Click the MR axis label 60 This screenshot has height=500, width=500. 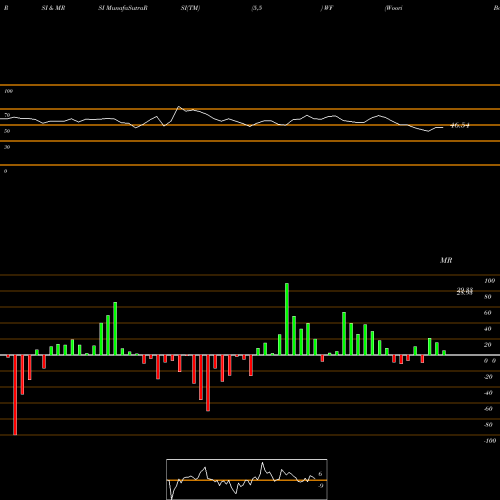click(488, 313)
